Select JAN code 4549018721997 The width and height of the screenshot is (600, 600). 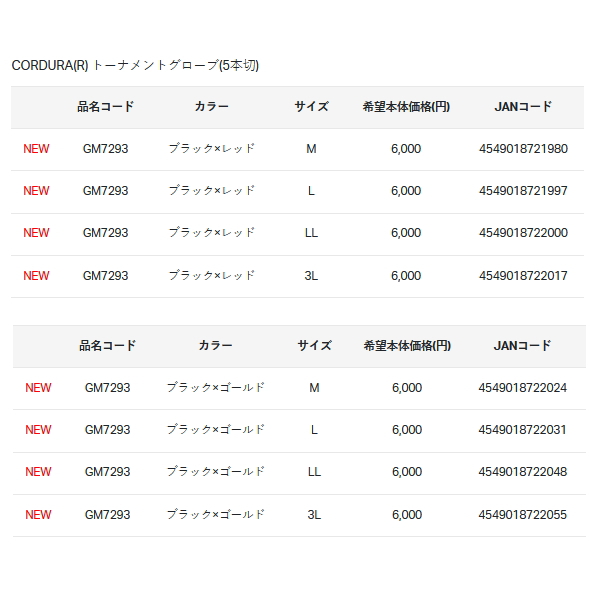pos(523,191)
